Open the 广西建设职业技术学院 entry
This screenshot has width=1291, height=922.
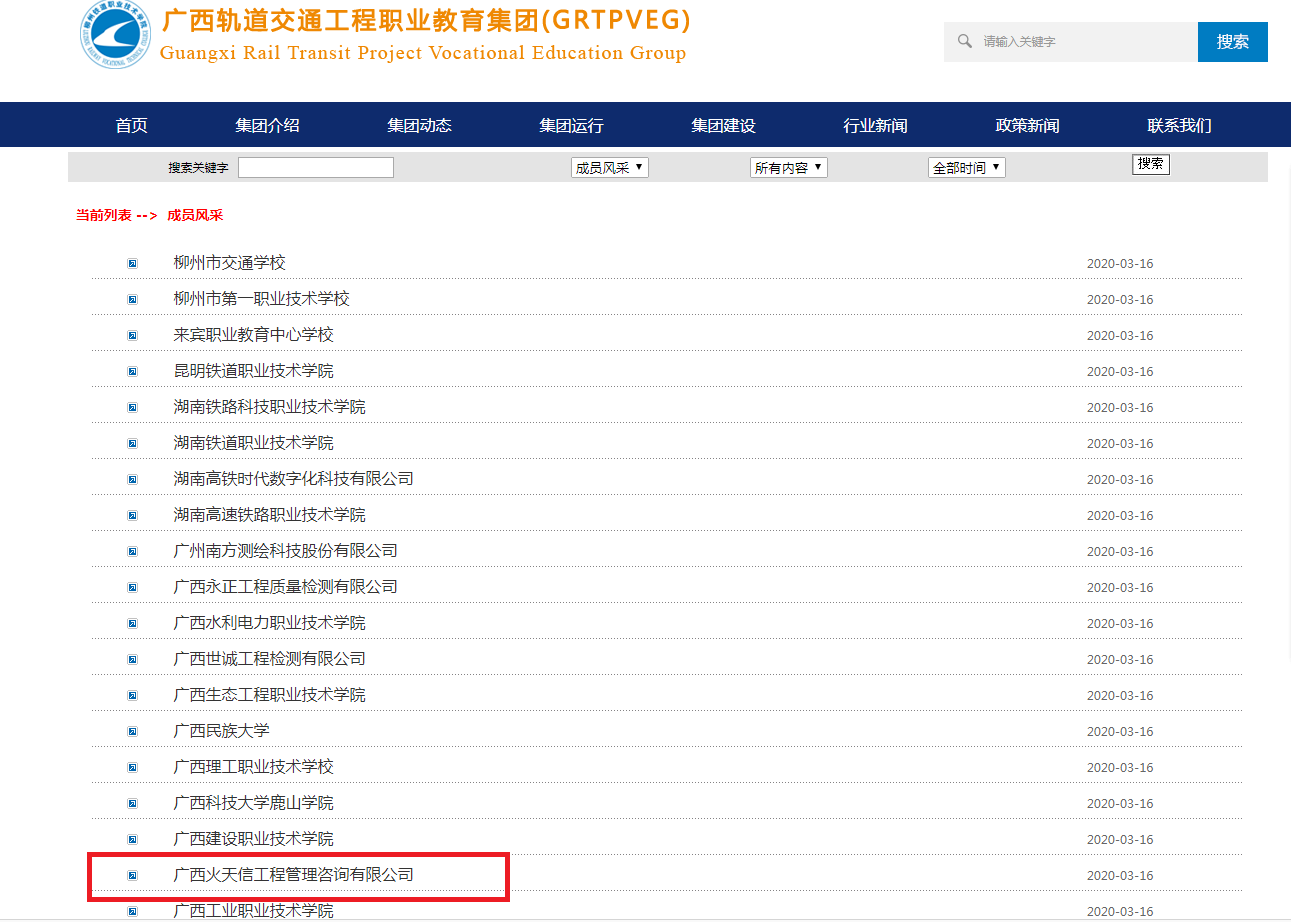click(x=253, y=839)
